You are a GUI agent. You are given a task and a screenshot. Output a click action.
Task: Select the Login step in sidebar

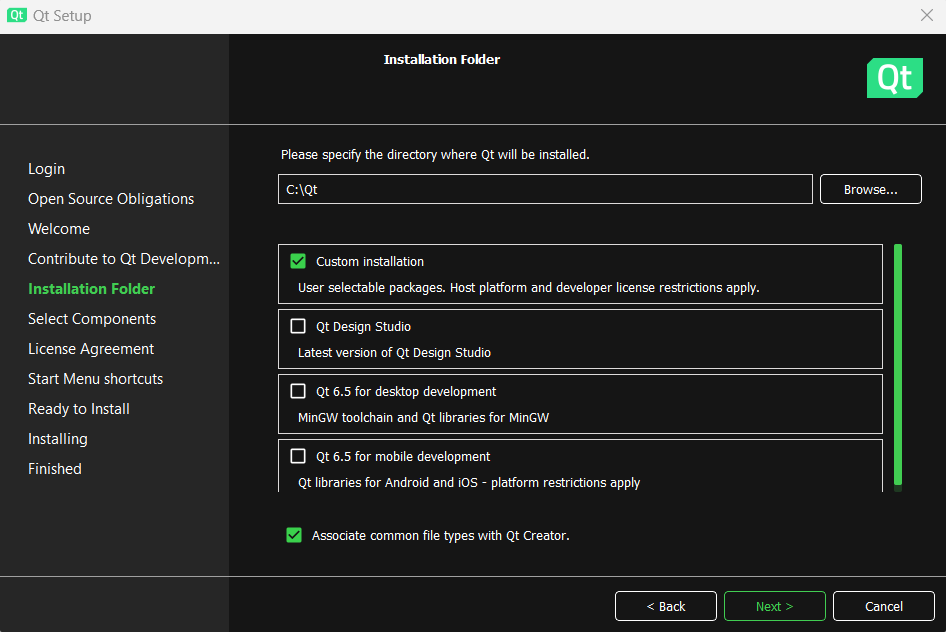pos(47,169)
